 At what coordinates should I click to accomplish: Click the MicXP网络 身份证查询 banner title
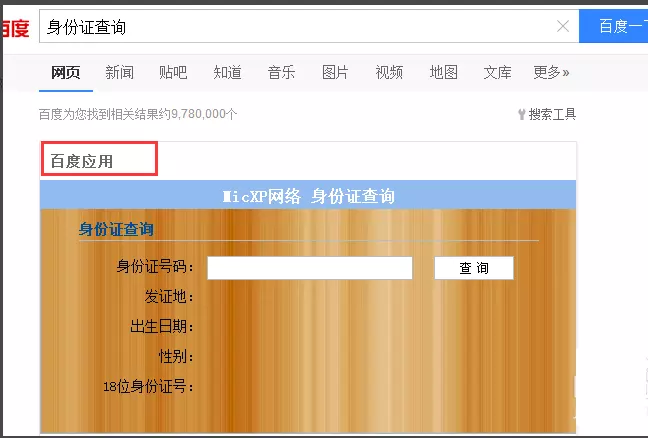308,196
